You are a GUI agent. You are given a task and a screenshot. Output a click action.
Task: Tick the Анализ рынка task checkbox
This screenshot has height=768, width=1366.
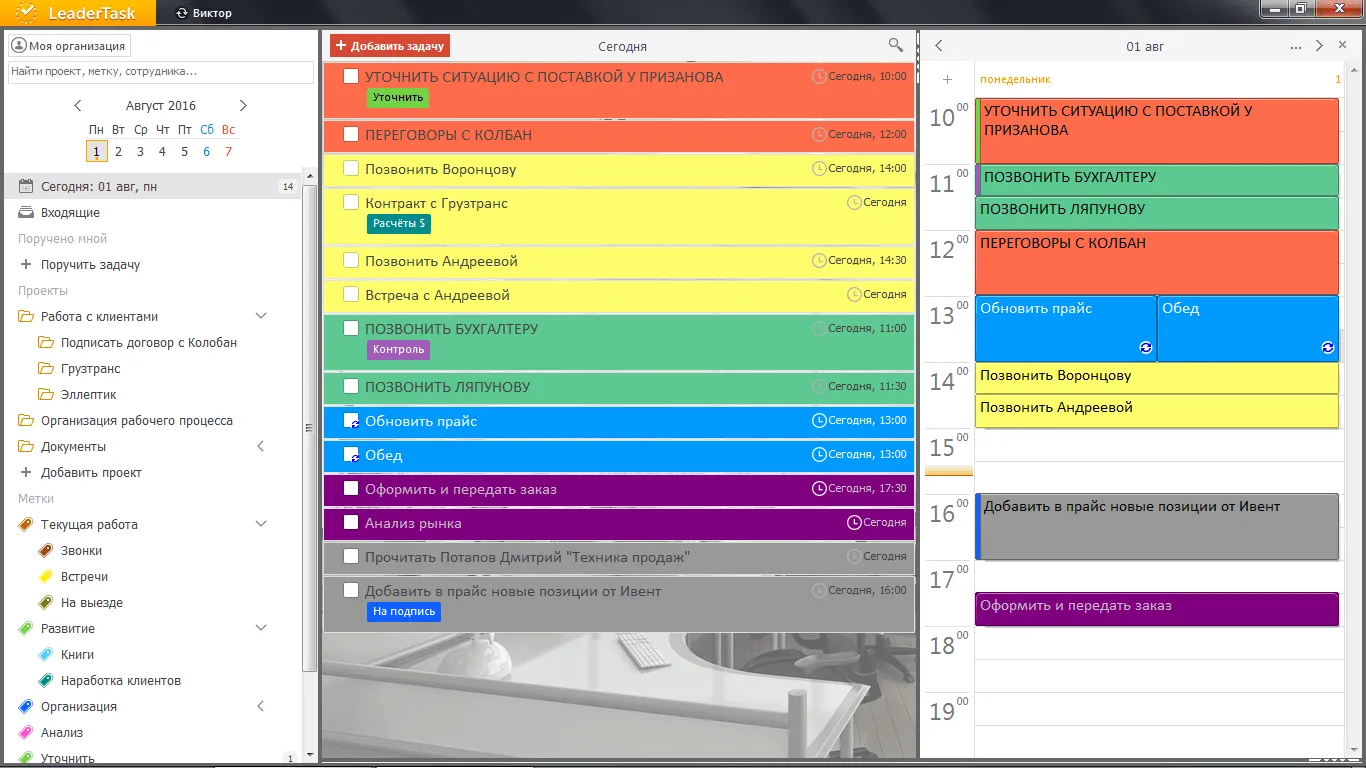(351, 522)
